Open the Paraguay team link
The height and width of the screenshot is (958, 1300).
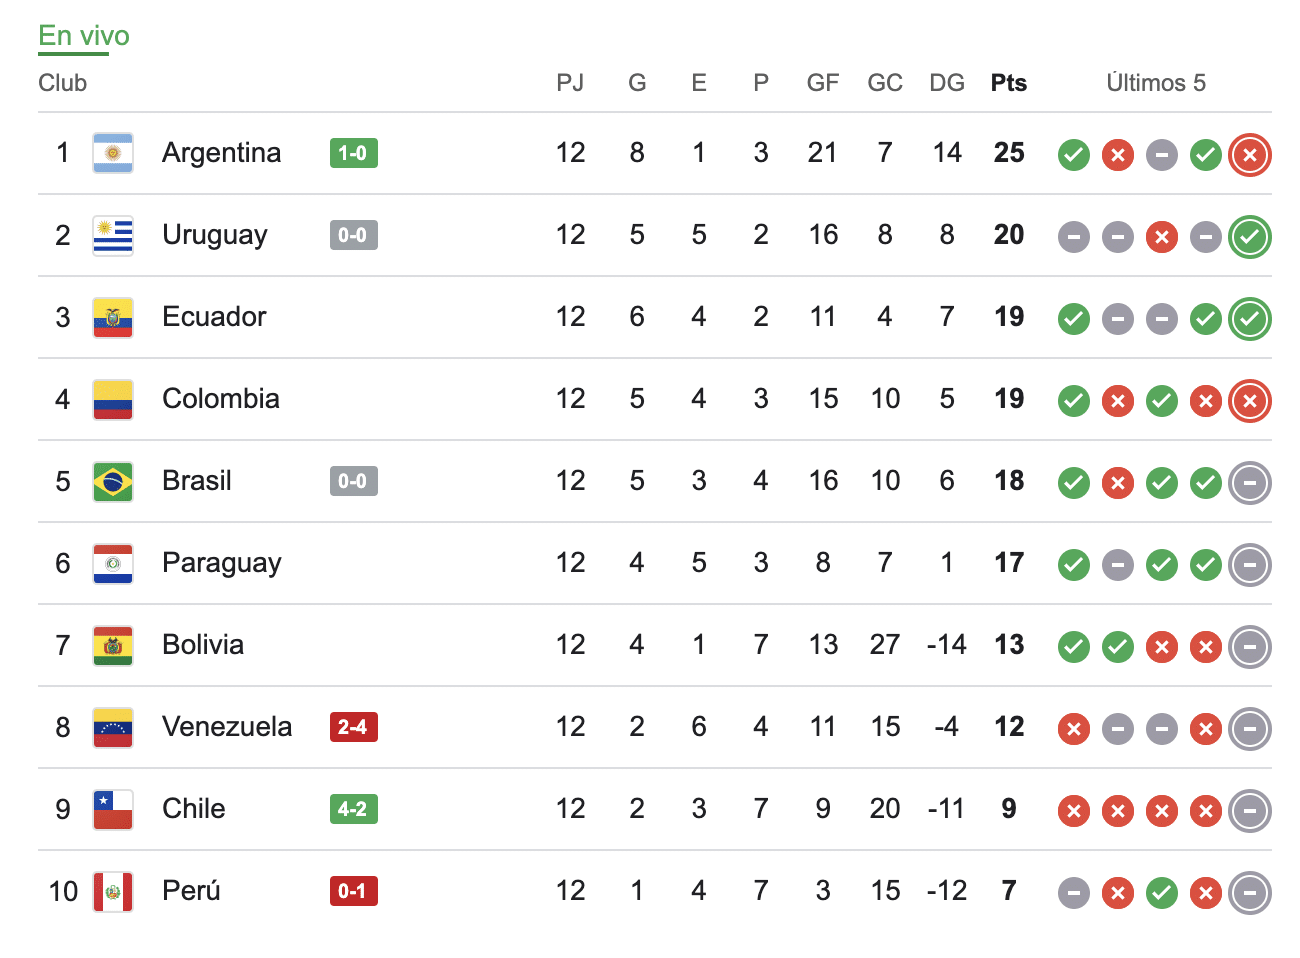[222, 563]
